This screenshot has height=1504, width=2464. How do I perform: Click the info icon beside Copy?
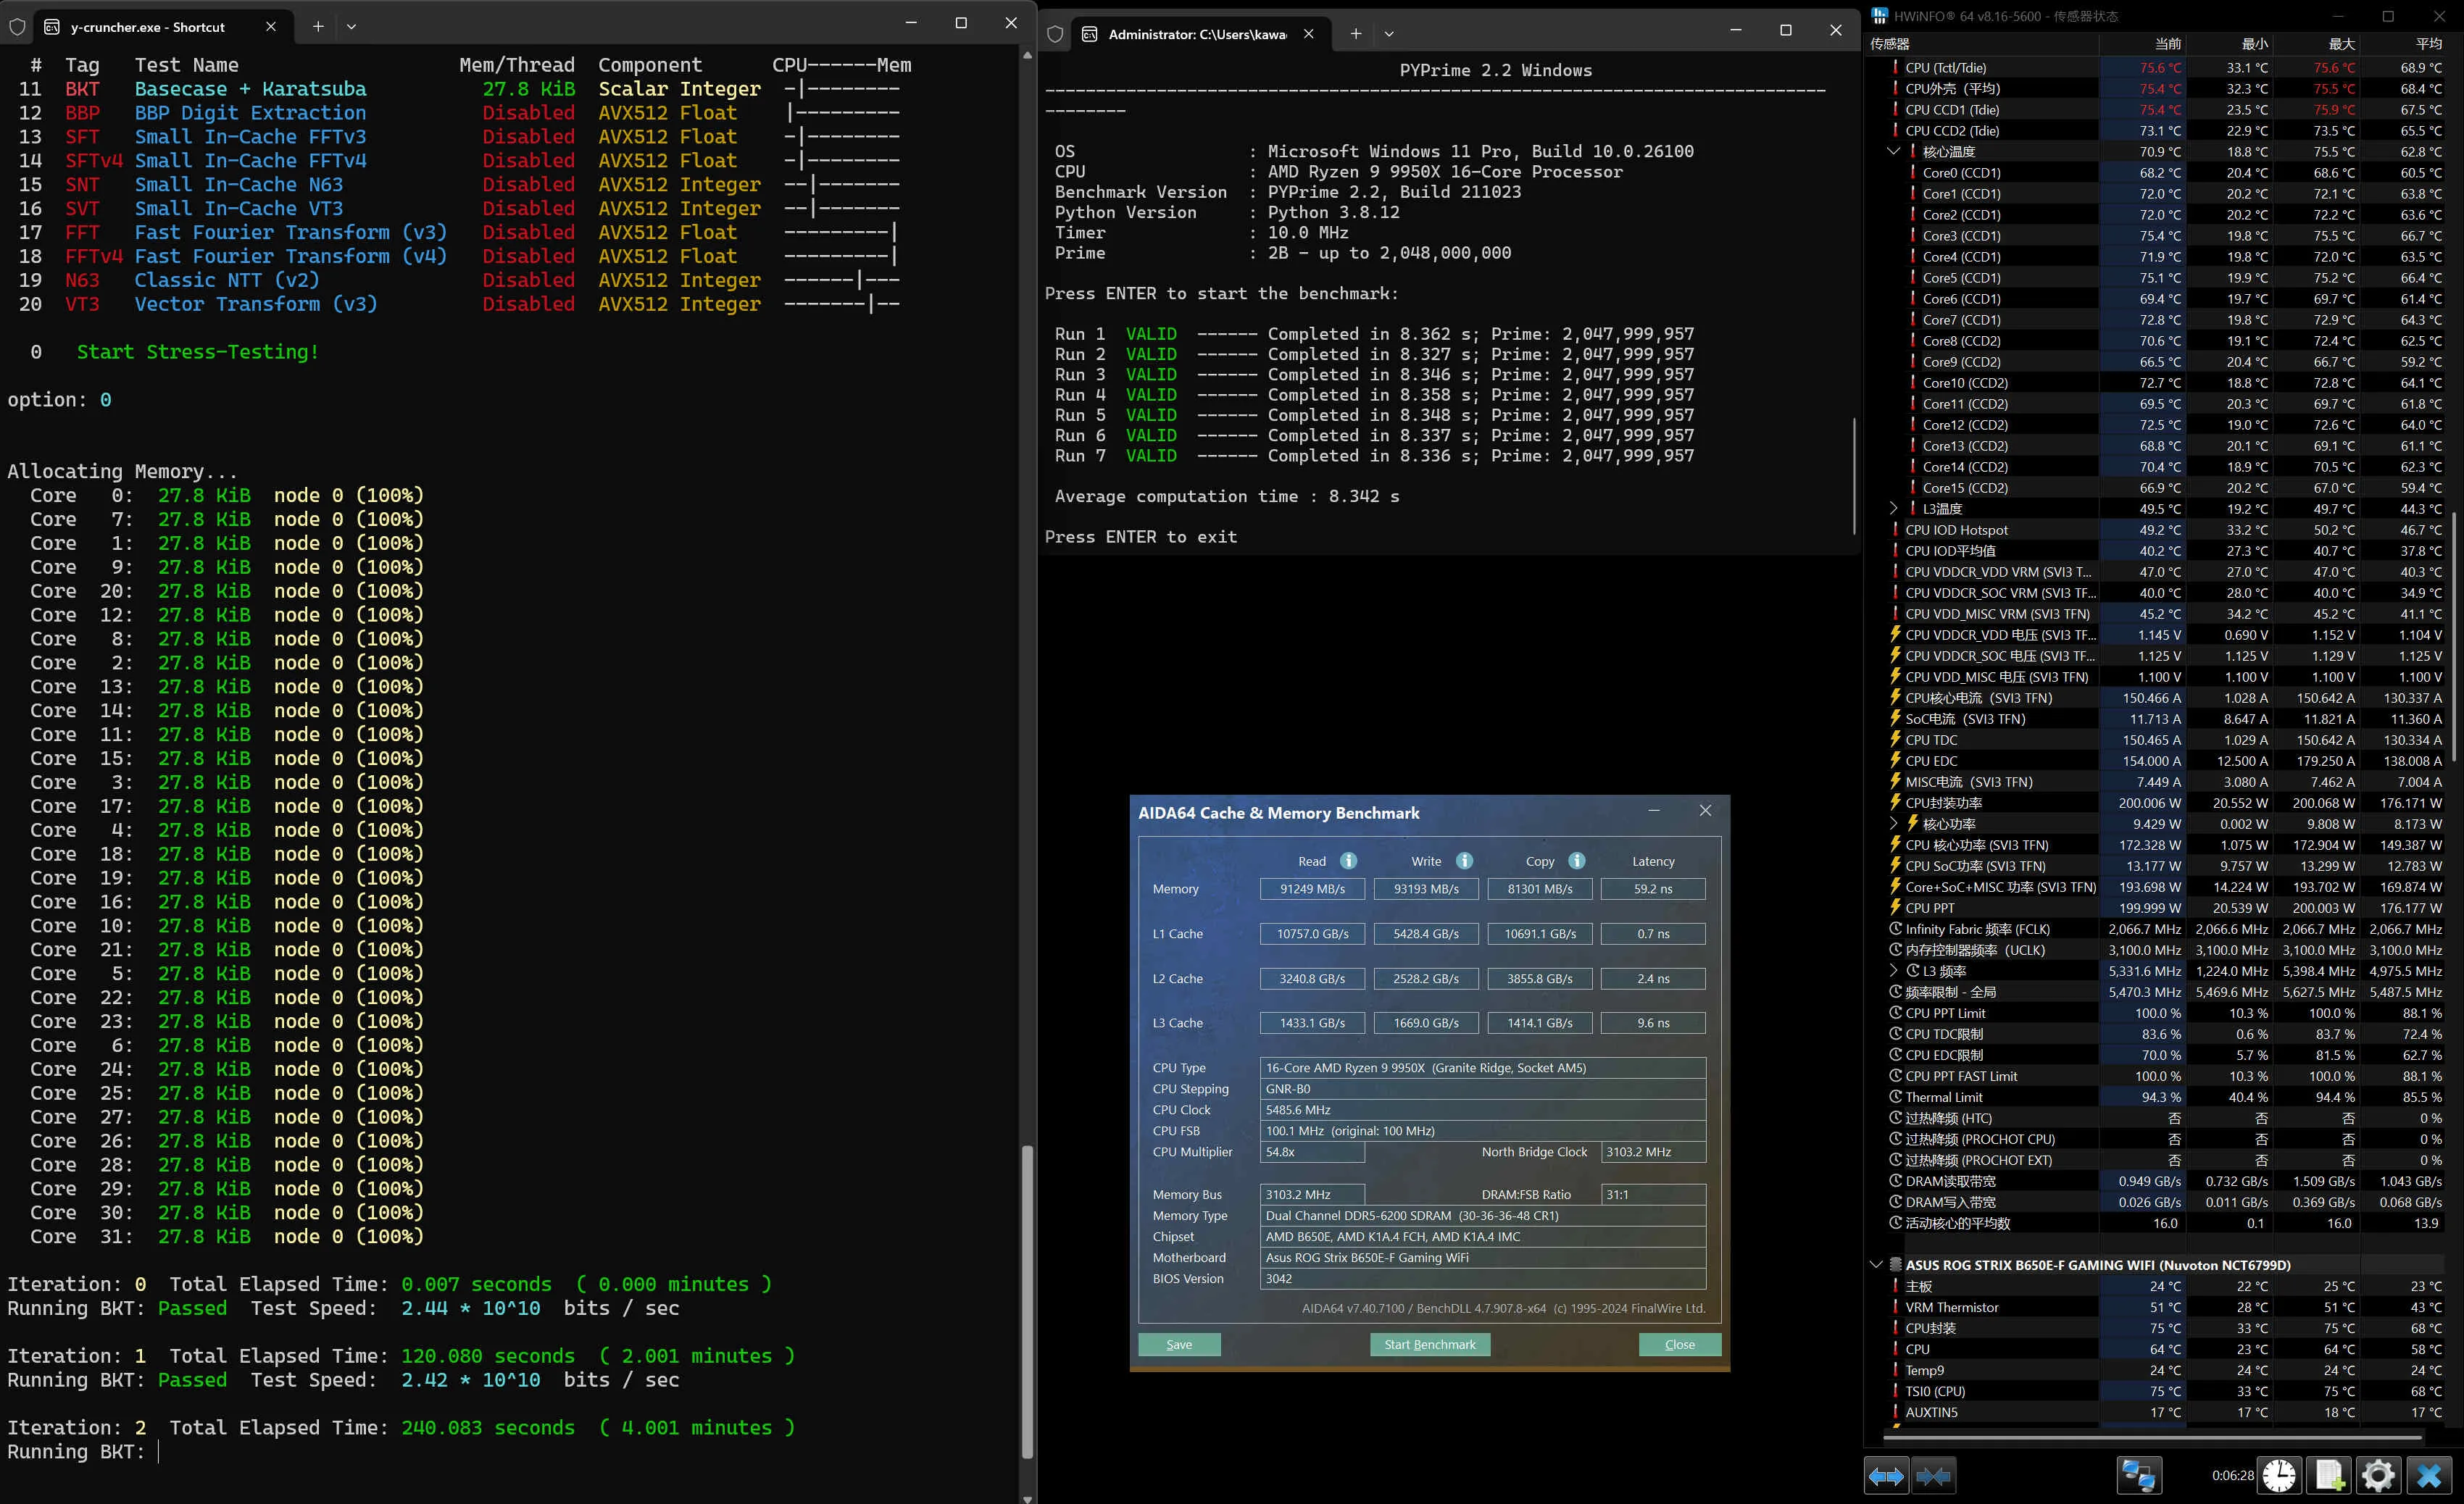pyautogui.click(x=1577, y=861)
